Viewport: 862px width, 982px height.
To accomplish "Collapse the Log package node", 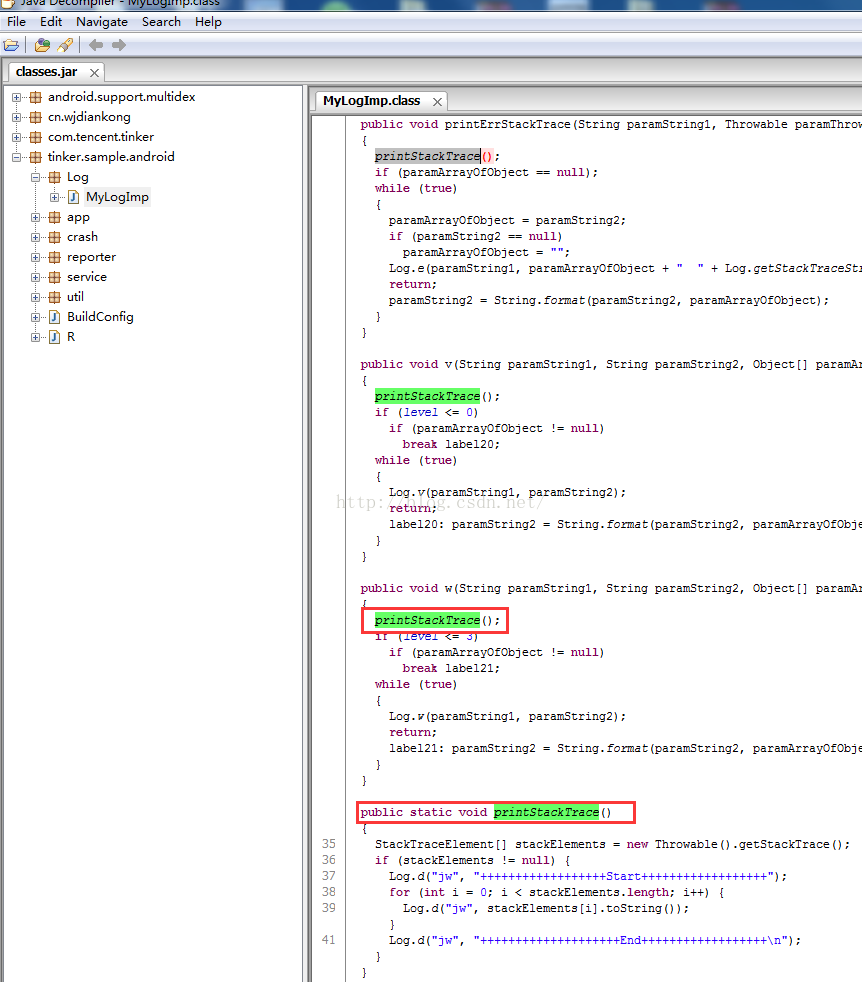I will point(36,177).
